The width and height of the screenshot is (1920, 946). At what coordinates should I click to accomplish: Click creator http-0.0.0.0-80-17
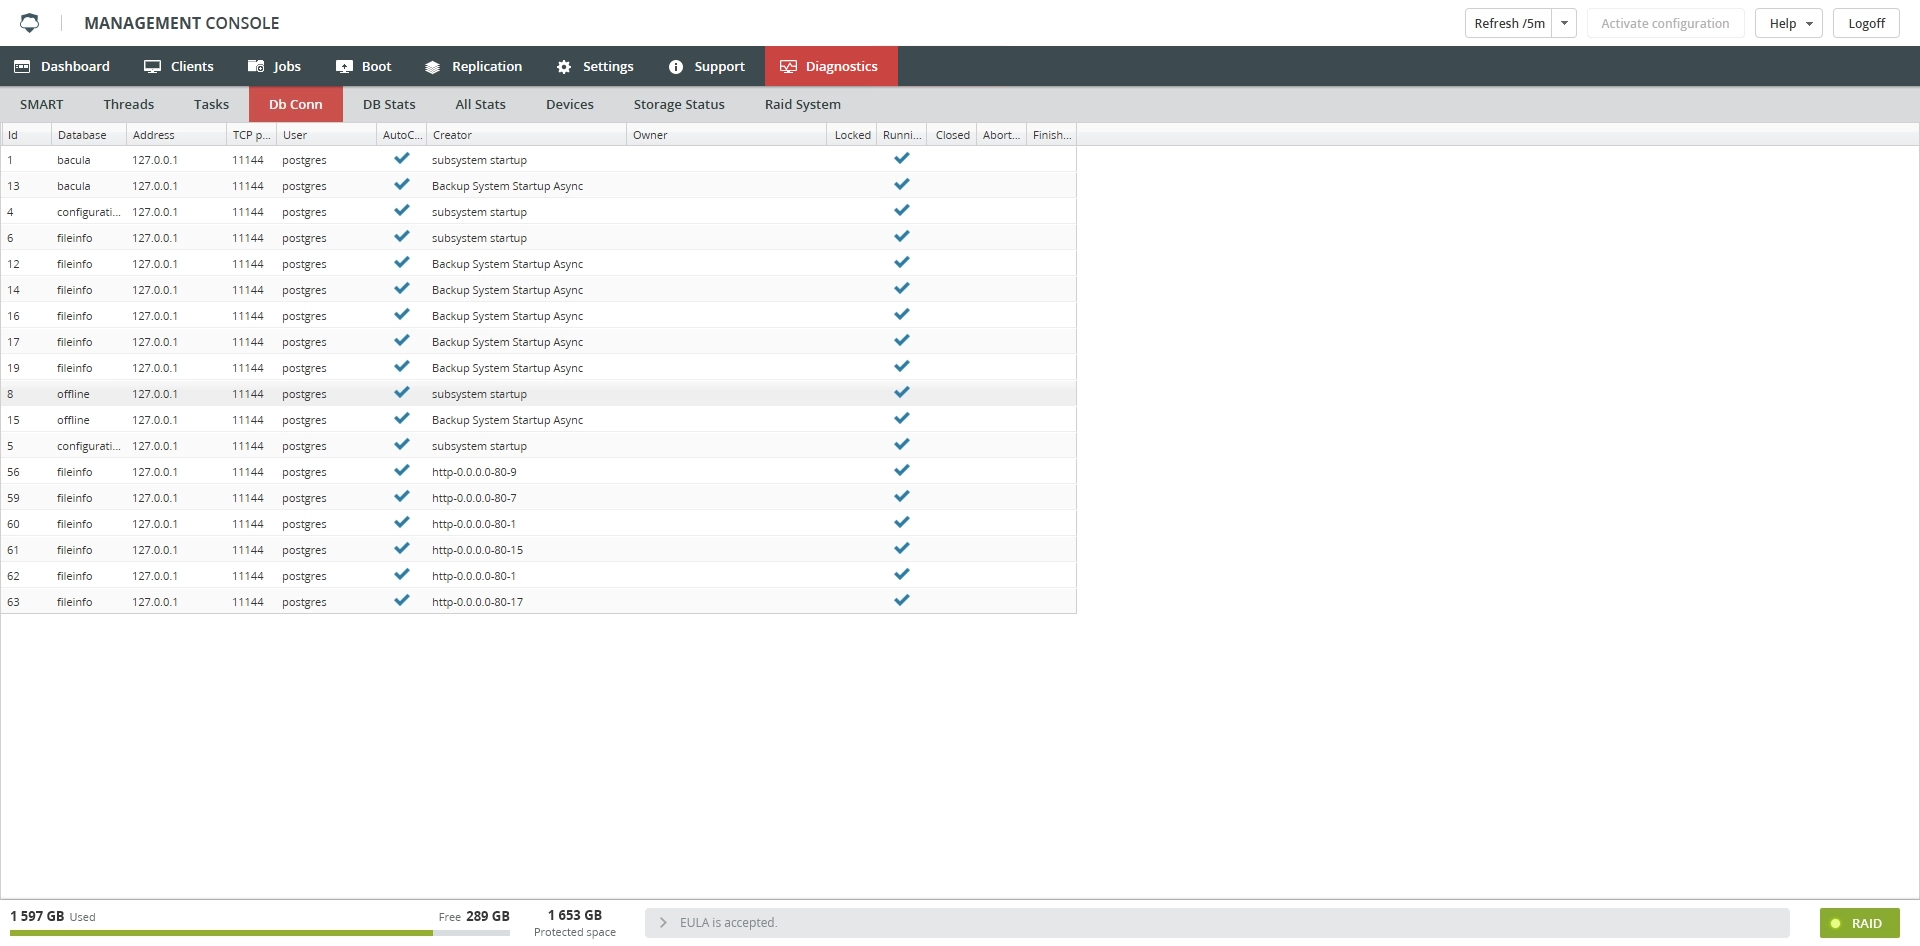pos(477,602)
